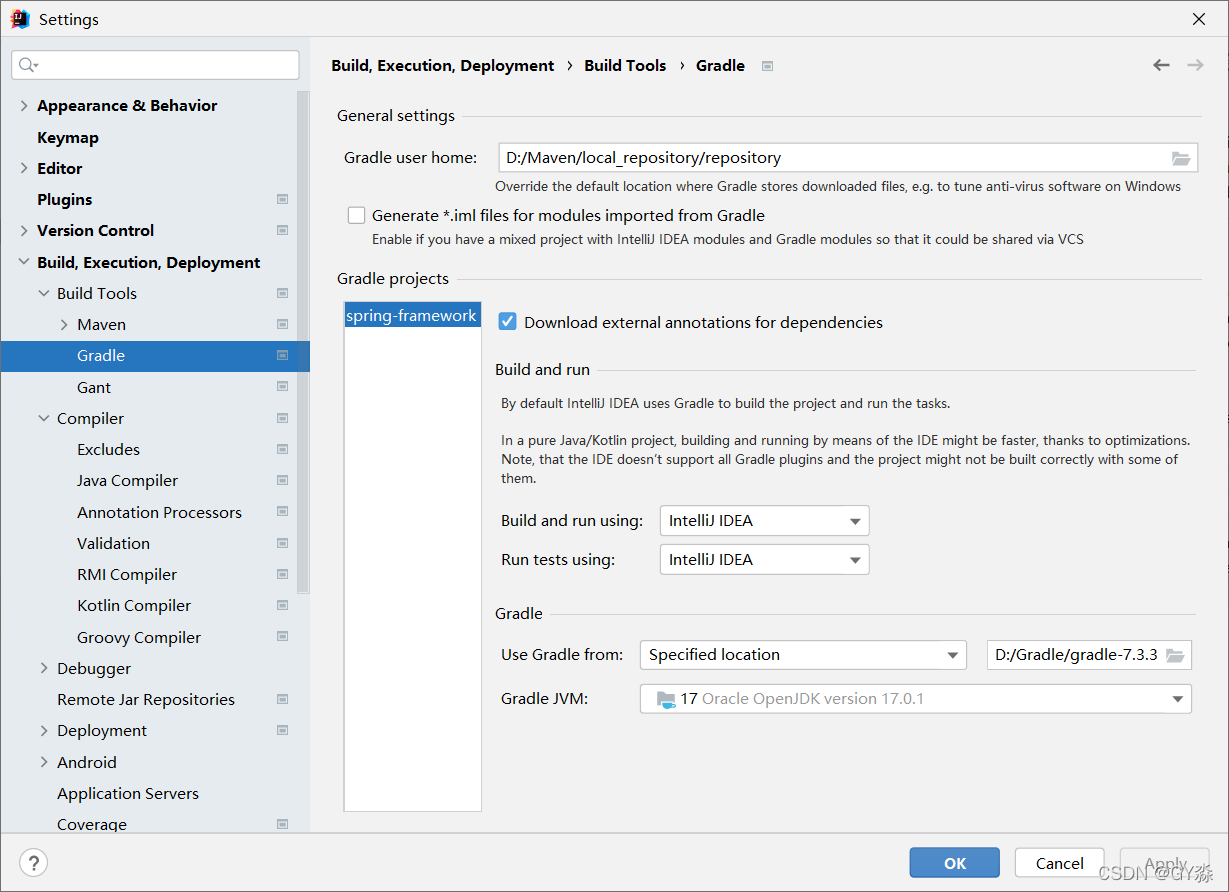Click the project icon beside Maven row

(282, 325)
